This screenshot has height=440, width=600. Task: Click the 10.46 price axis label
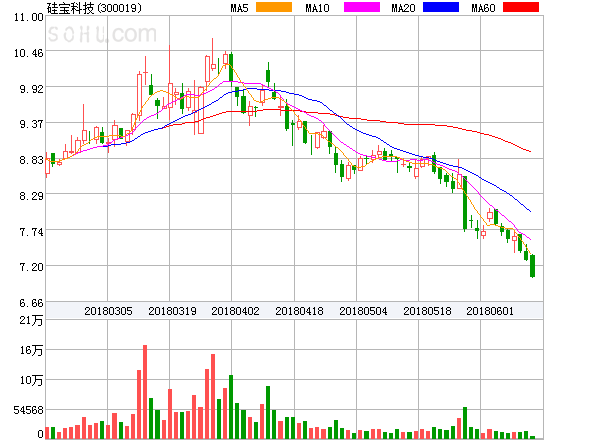[x=29, y=53]
